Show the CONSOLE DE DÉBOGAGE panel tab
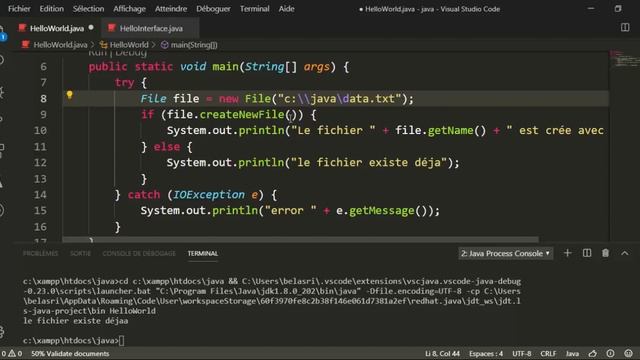640x360 pixels. (139, 253)
